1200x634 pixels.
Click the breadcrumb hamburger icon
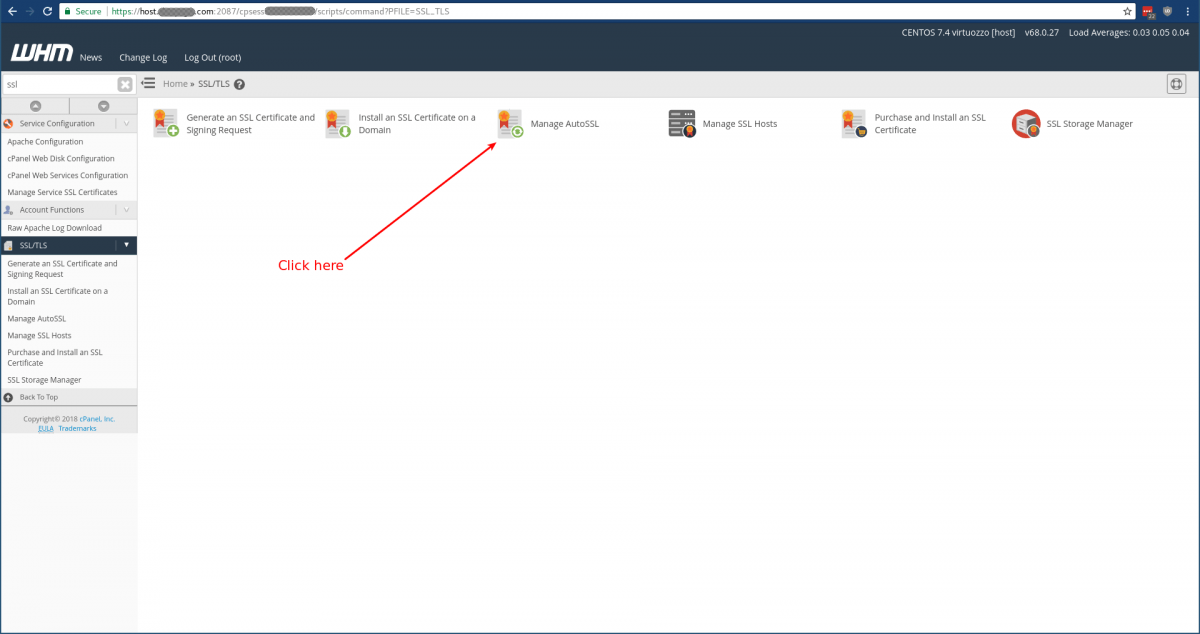click(x=149, y=83)
